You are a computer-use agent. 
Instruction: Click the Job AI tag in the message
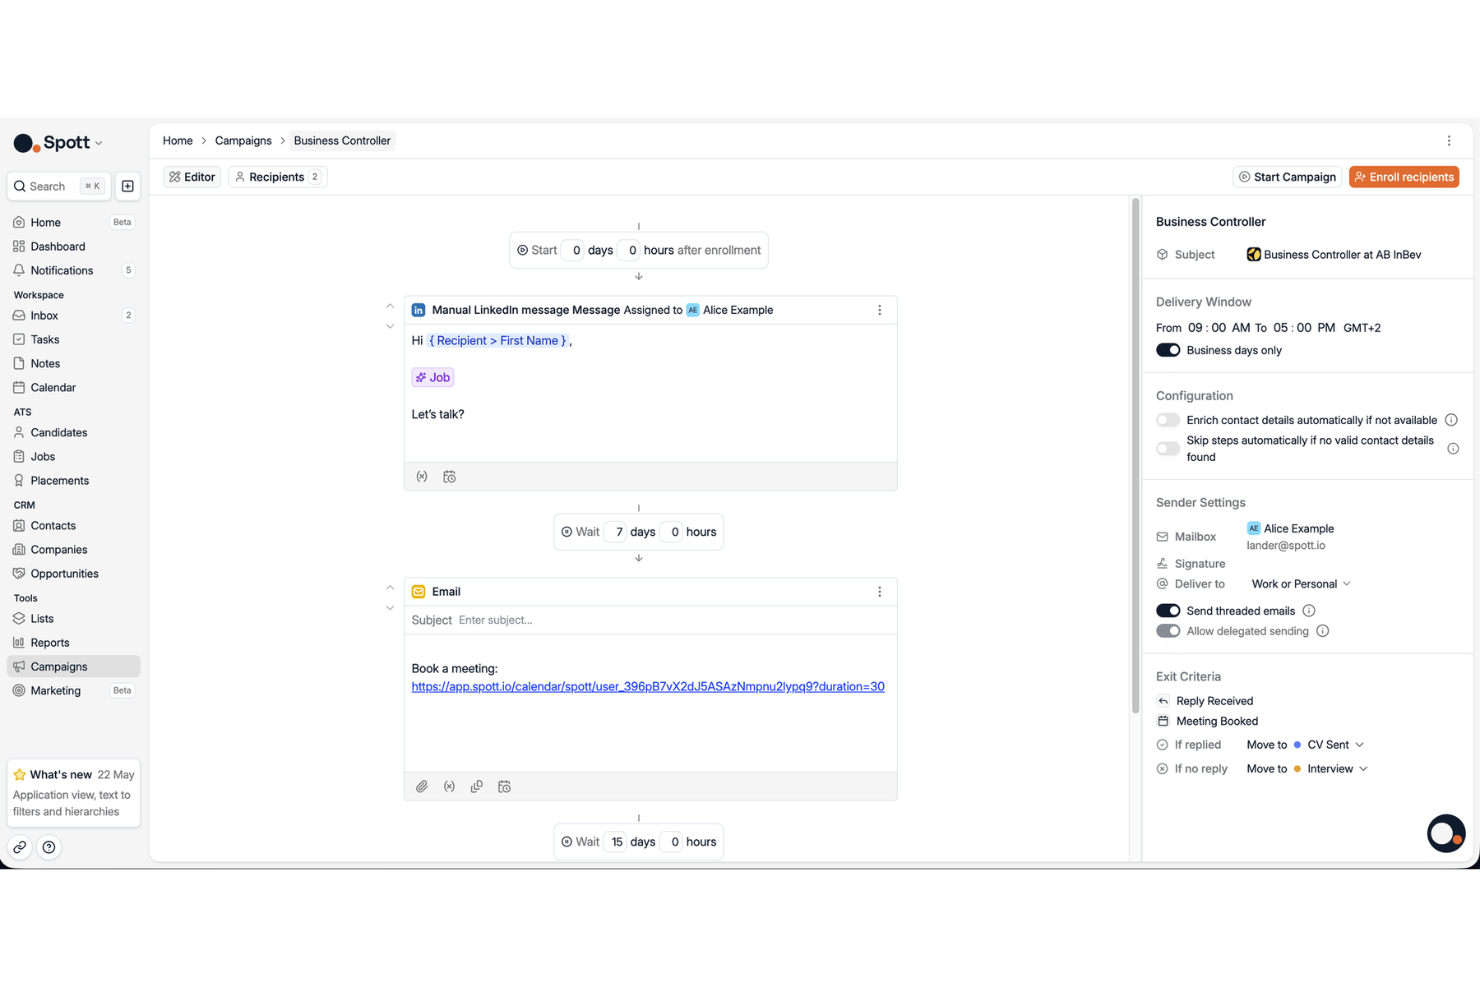tap(433, 377)
